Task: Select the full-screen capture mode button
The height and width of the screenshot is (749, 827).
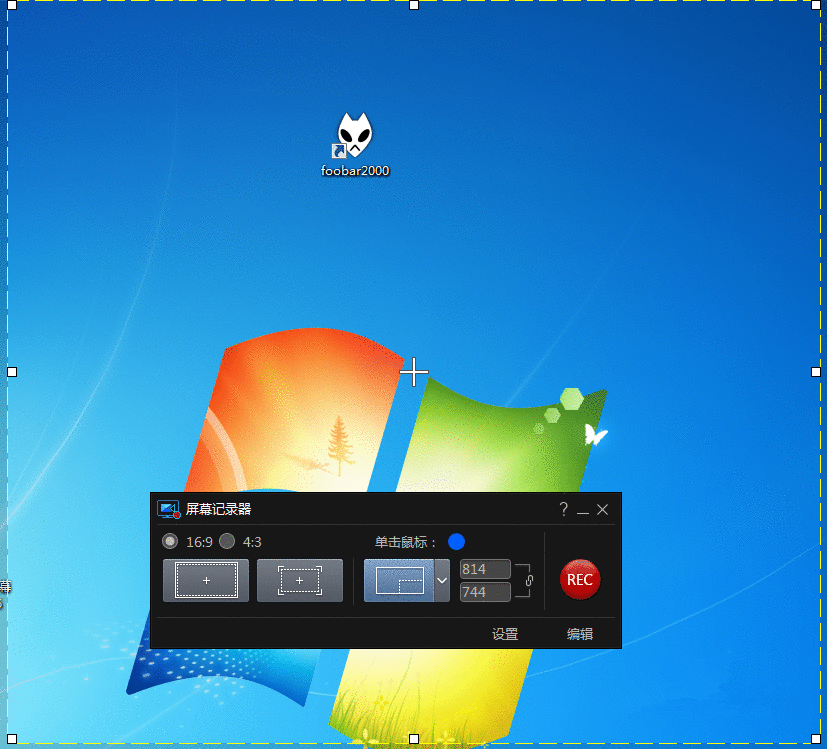Action: coord(206,580)
